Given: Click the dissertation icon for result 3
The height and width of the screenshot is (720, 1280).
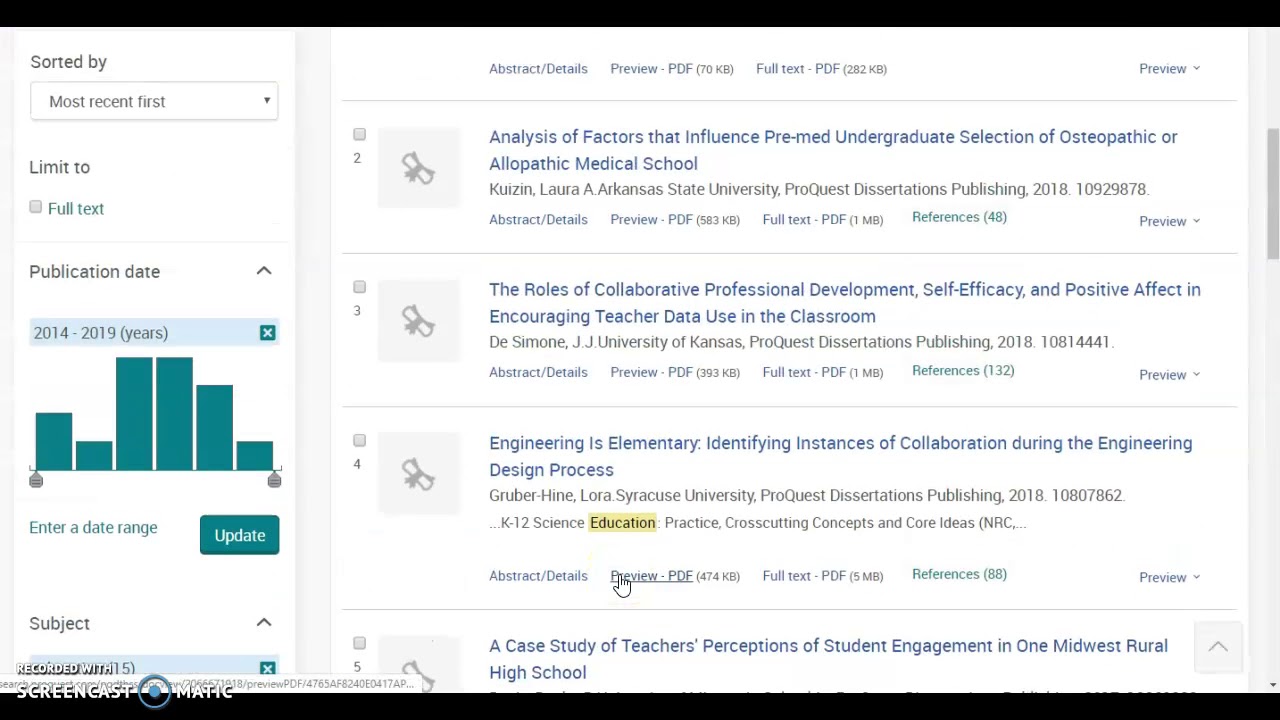Looking at the screenshot, I should coord(418,321).
